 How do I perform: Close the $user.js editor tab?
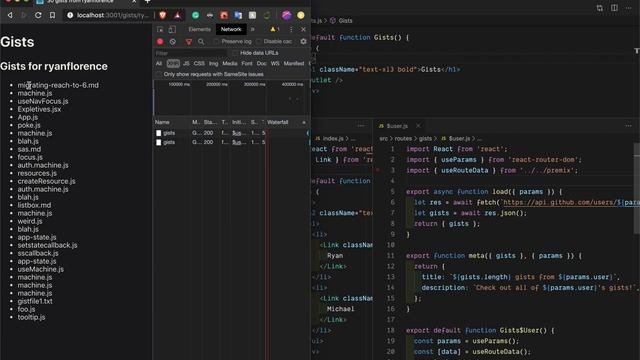(418, 126)
